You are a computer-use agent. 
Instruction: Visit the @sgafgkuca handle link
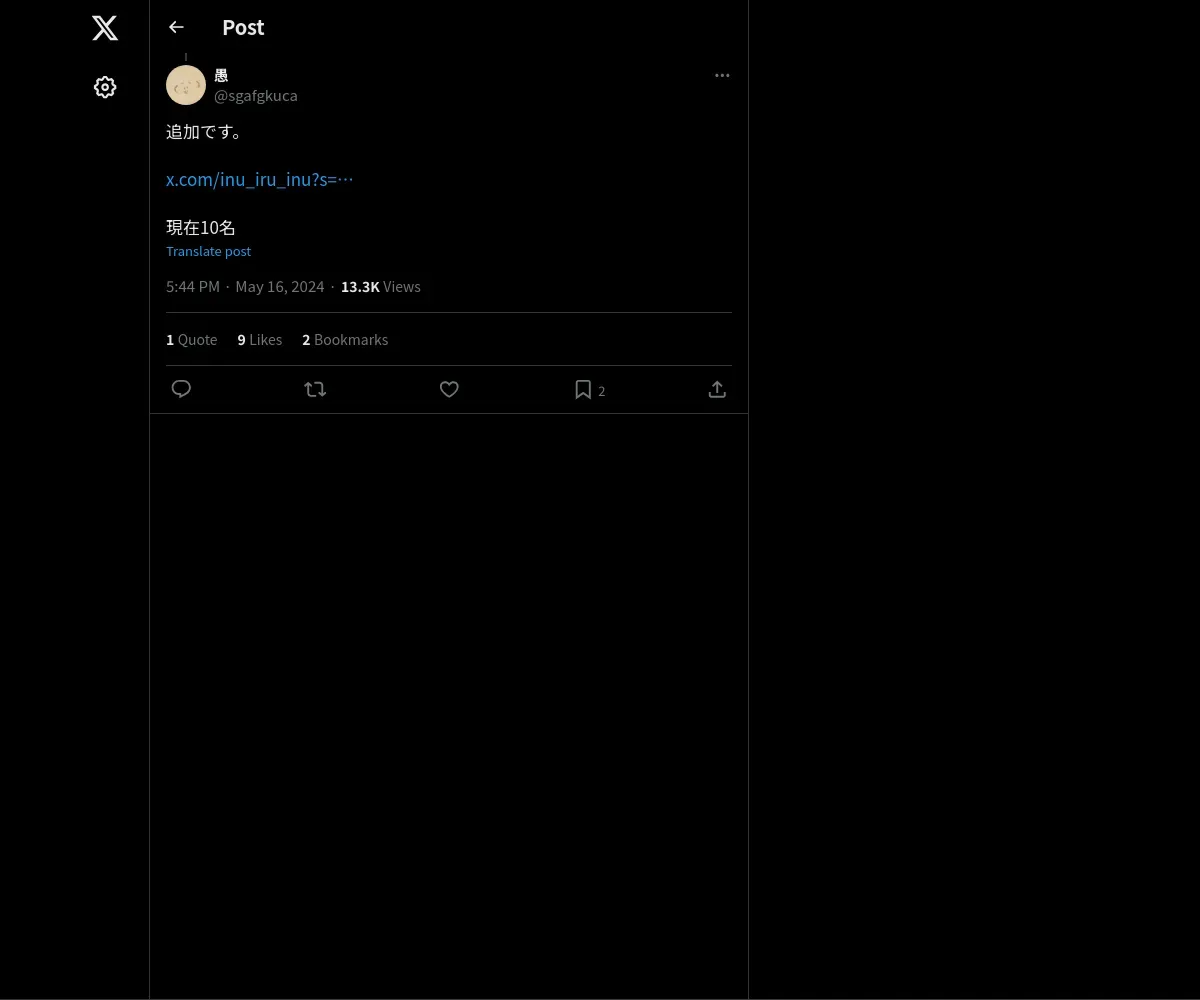pos(256,95)
